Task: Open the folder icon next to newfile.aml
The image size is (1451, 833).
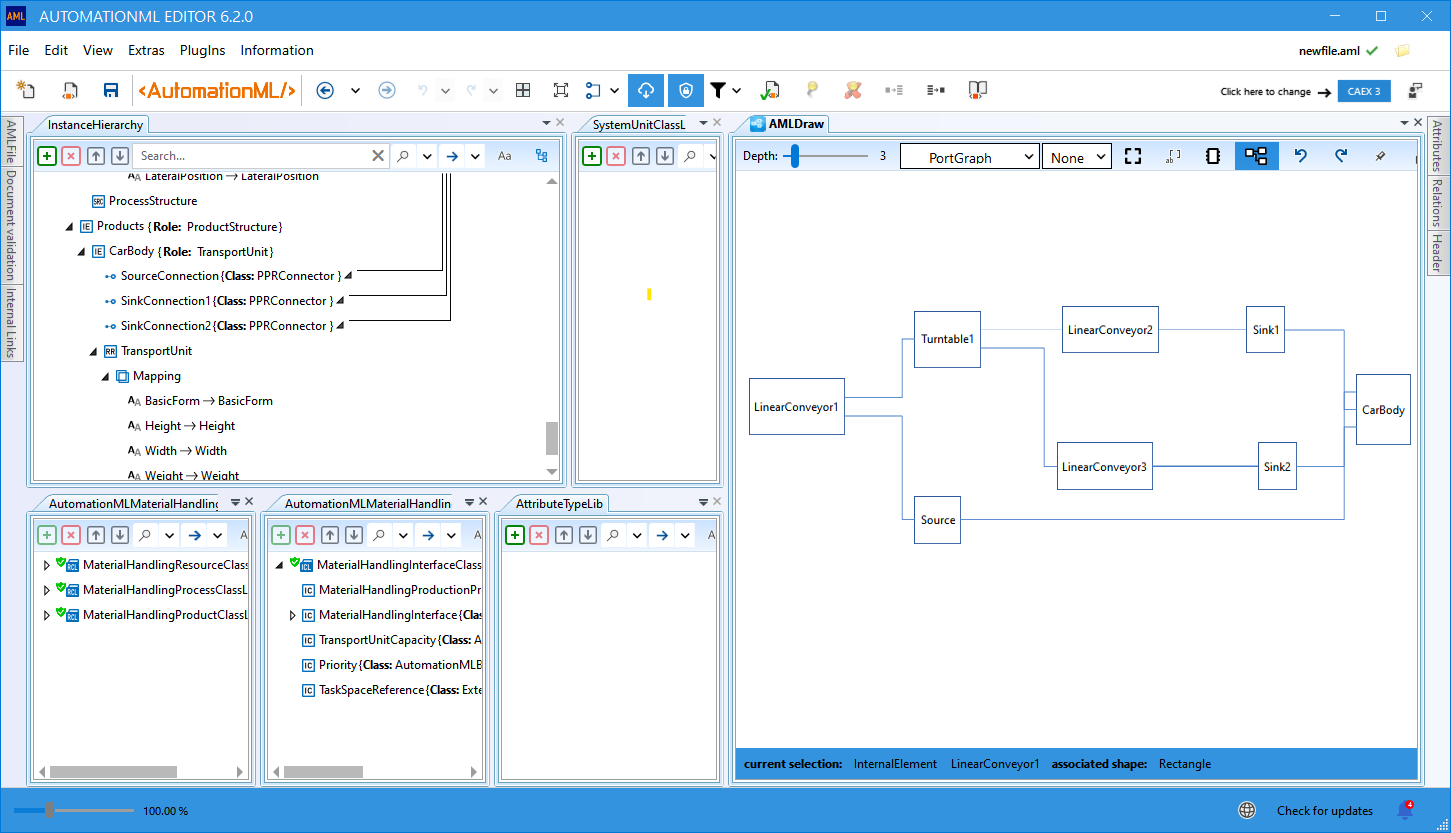Action: click(x=1403, y=50)
